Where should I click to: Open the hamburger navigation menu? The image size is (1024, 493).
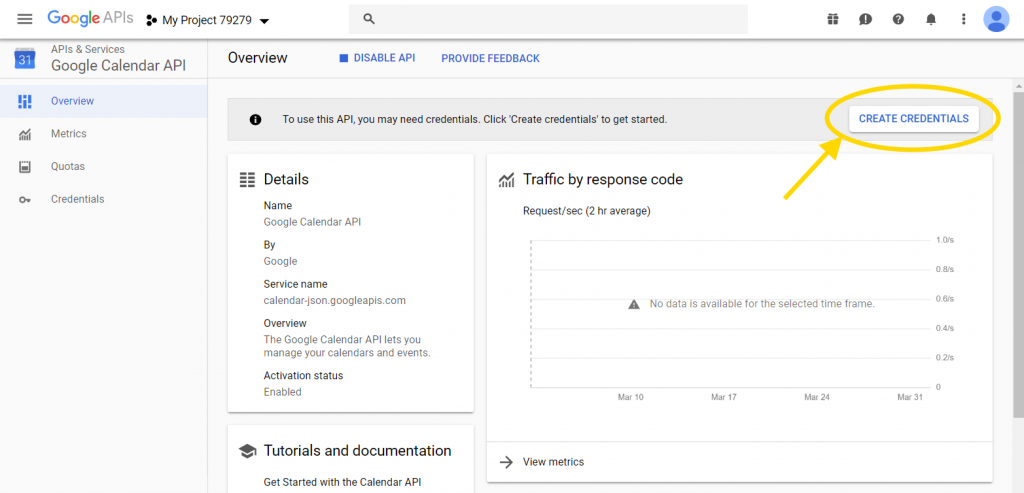point(25,19)
